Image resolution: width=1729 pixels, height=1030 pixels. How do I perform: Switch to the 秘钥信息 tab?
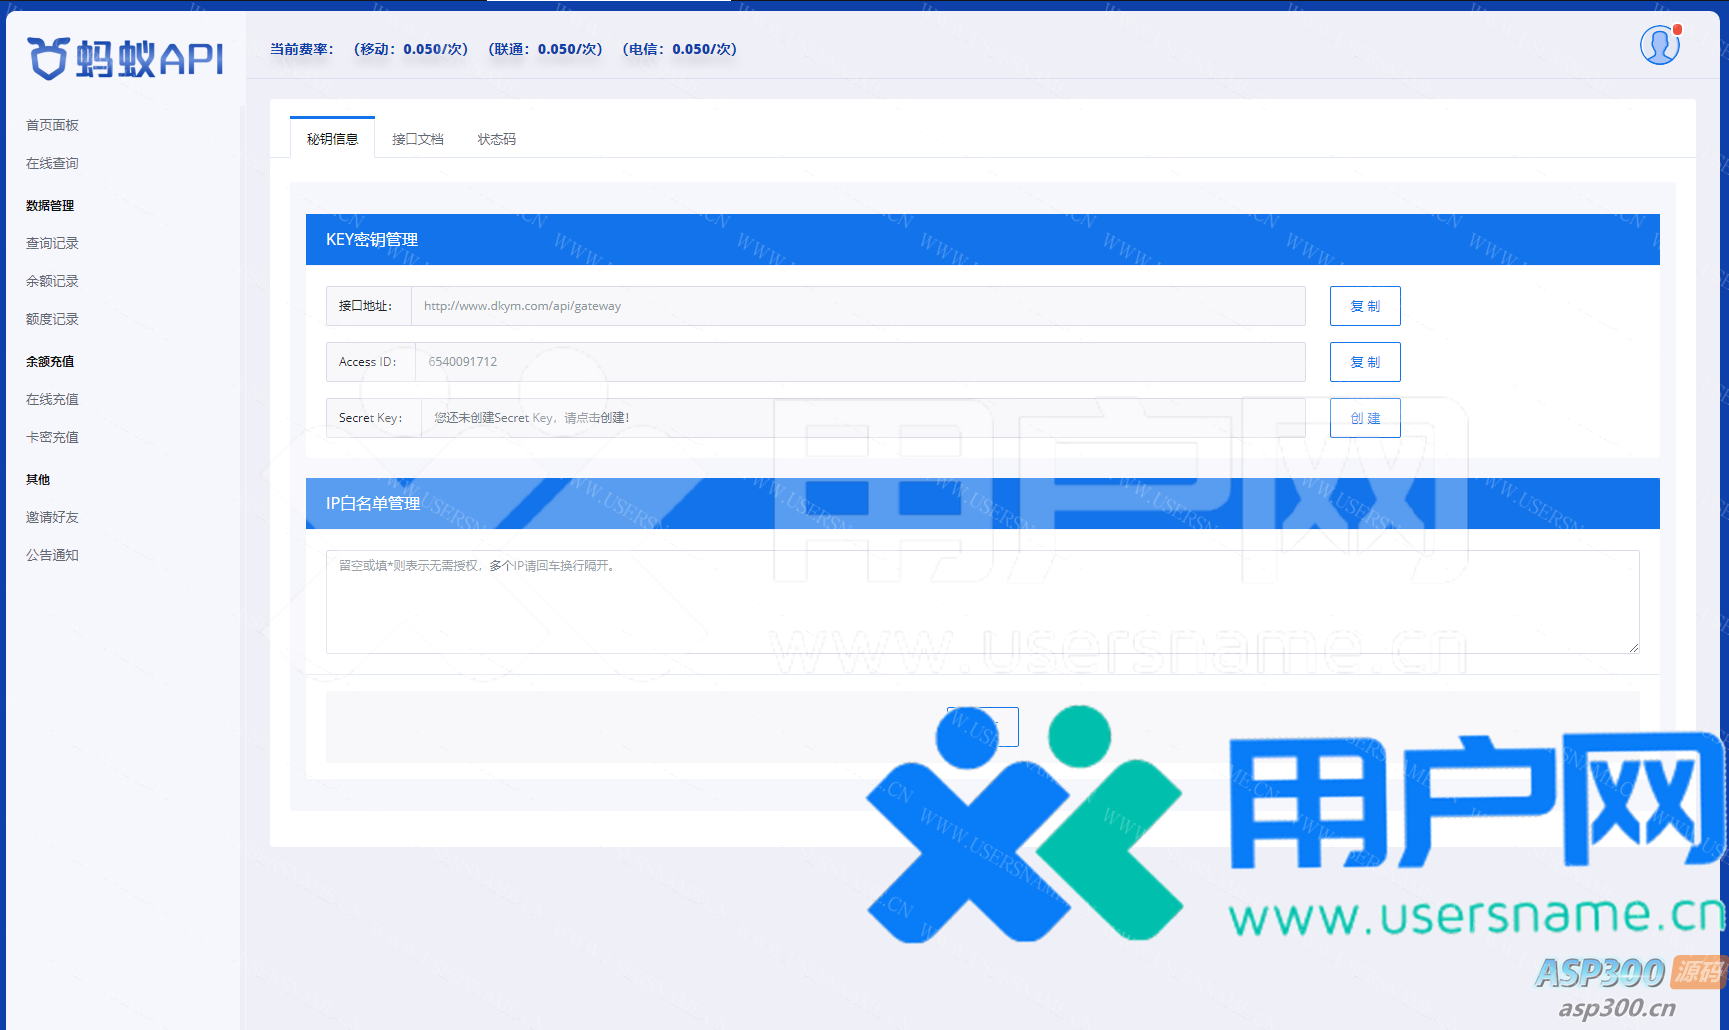click(332, 139)
